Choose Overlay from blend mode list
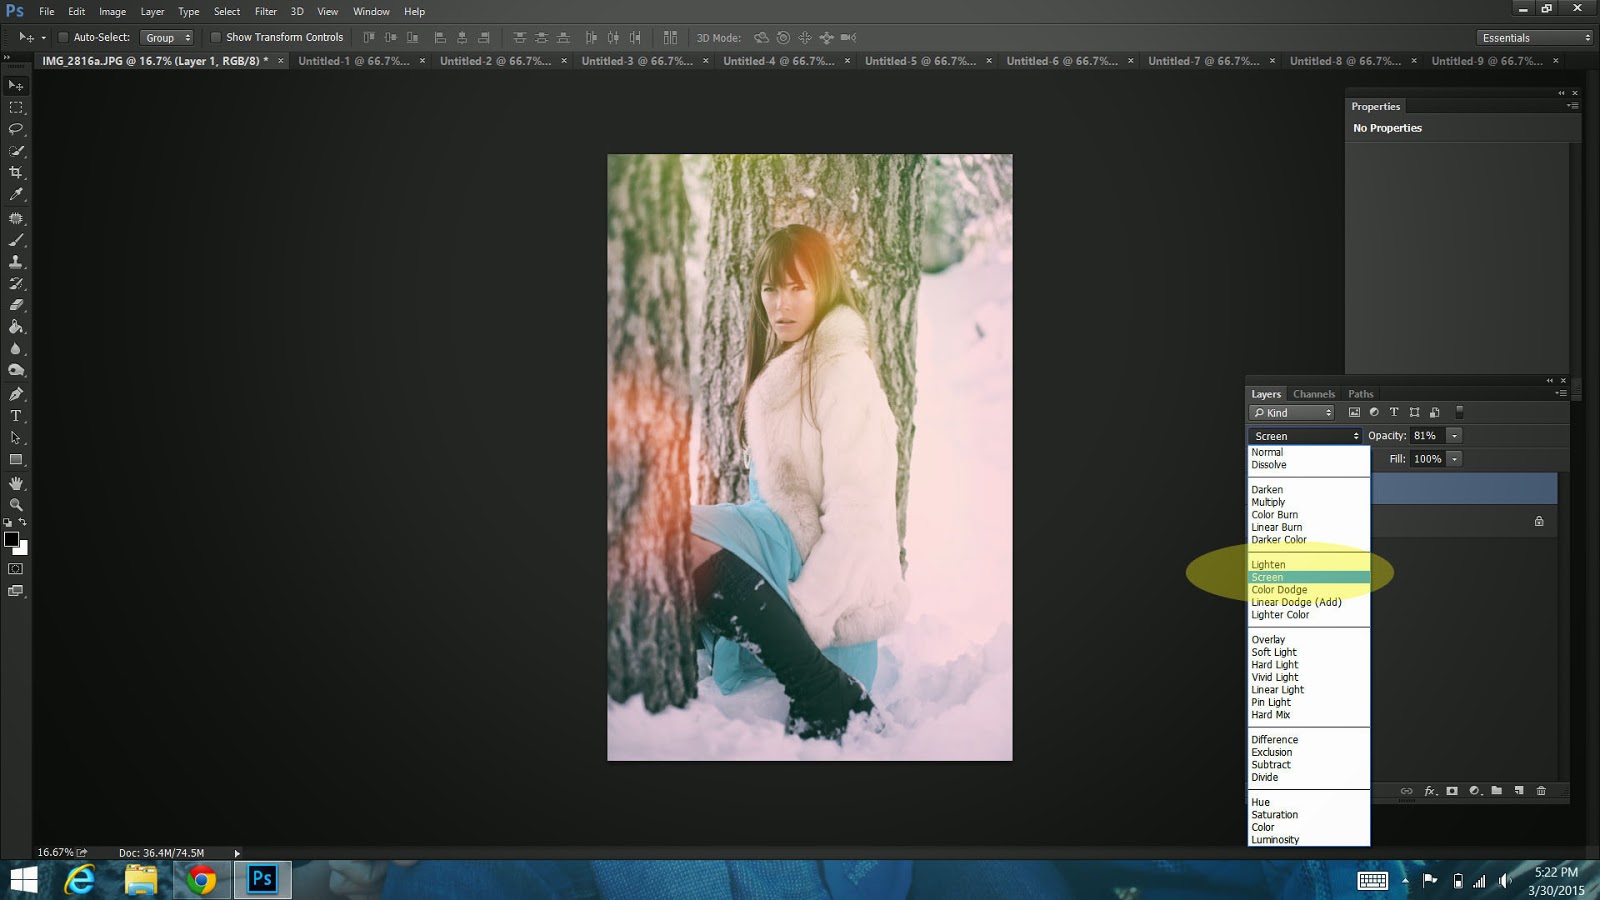Image resolution: width=1600 pixels, height=900 pixels. coord(1309,640)
